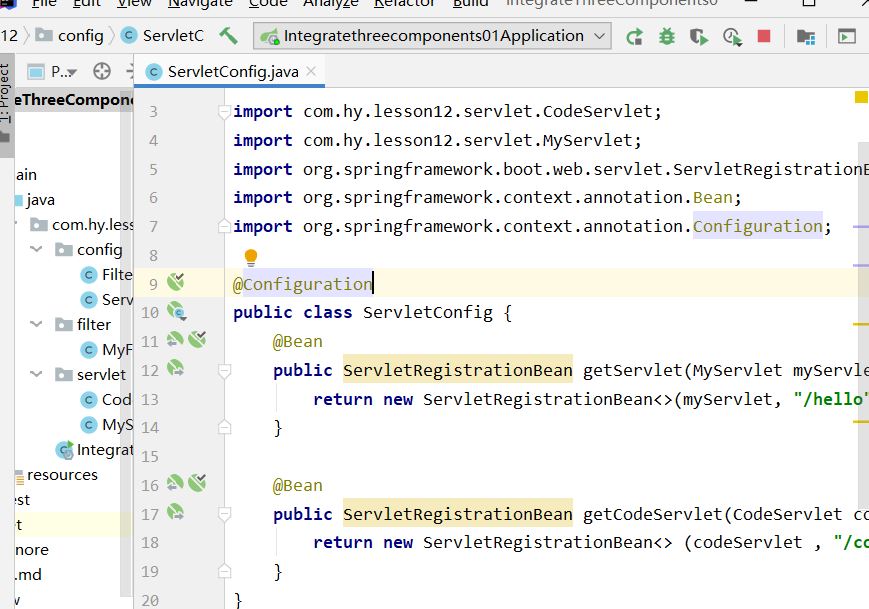The width and height of the screenshot is (869, 609).
Task: Rerun the application with the green arrow icon
Action: pyautogui.click(x=635, y=37)
